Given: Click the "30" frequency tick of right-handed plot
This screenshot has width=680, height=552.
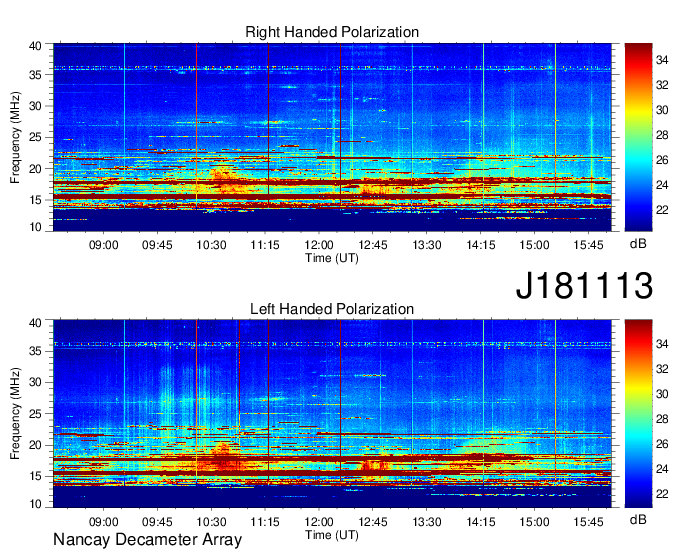Looking at the screenshot, I should [x=35, y=106].
